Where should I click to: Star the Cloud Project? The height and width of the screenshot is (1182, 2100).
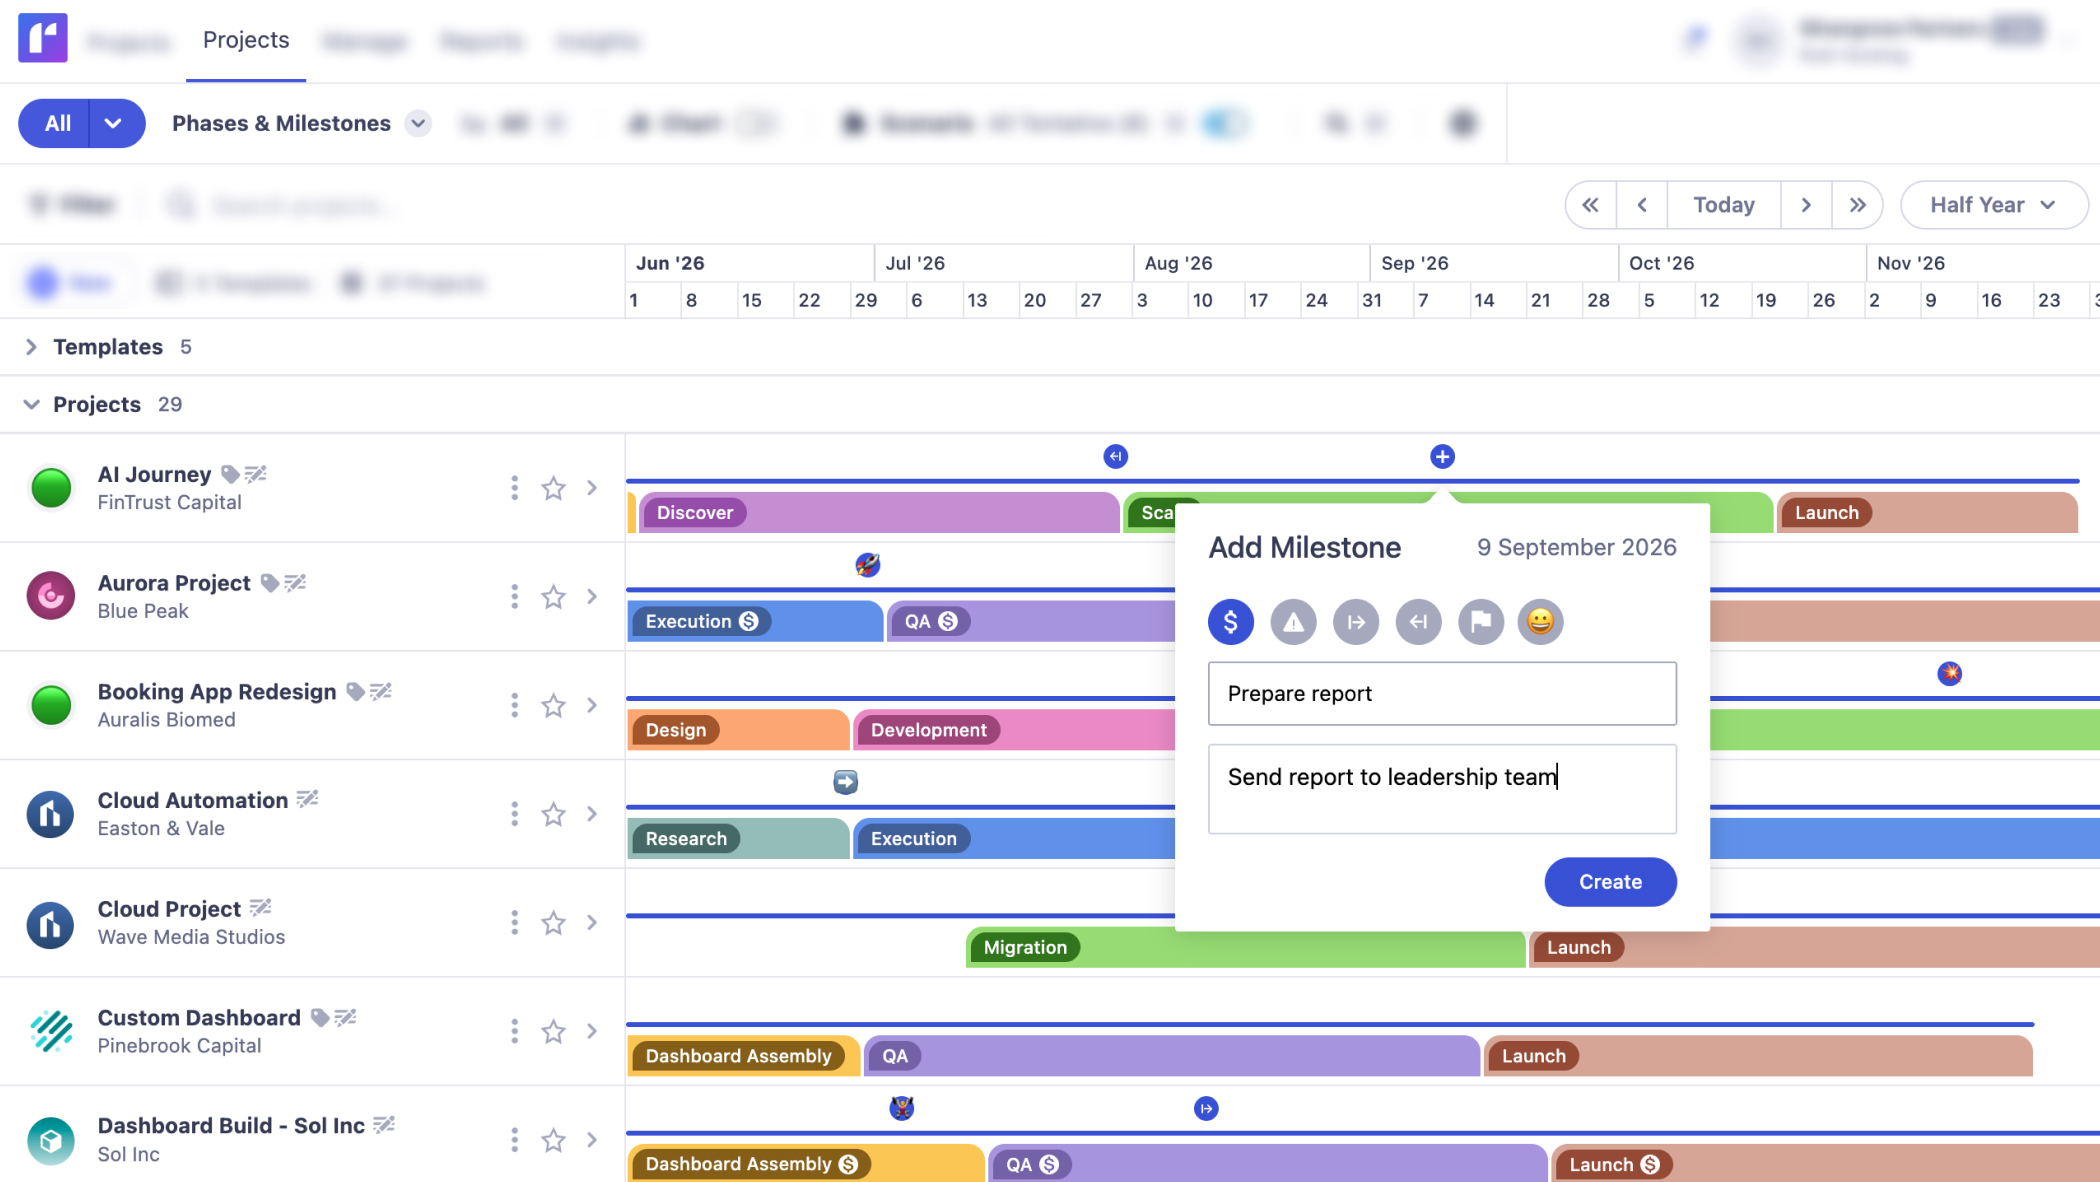click(x=553, y=923)
